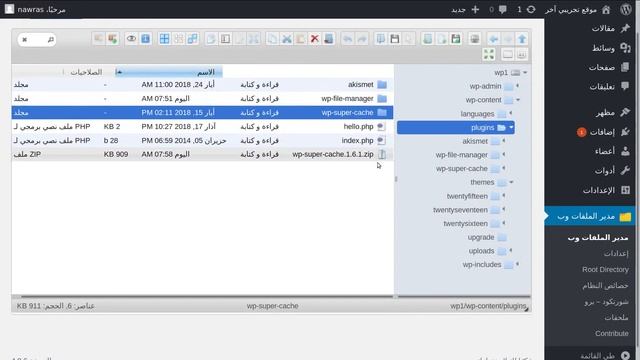This screenshot has width=640, height=360.
Task: Expand languages folder in tree
Action: tap(511, 113)
